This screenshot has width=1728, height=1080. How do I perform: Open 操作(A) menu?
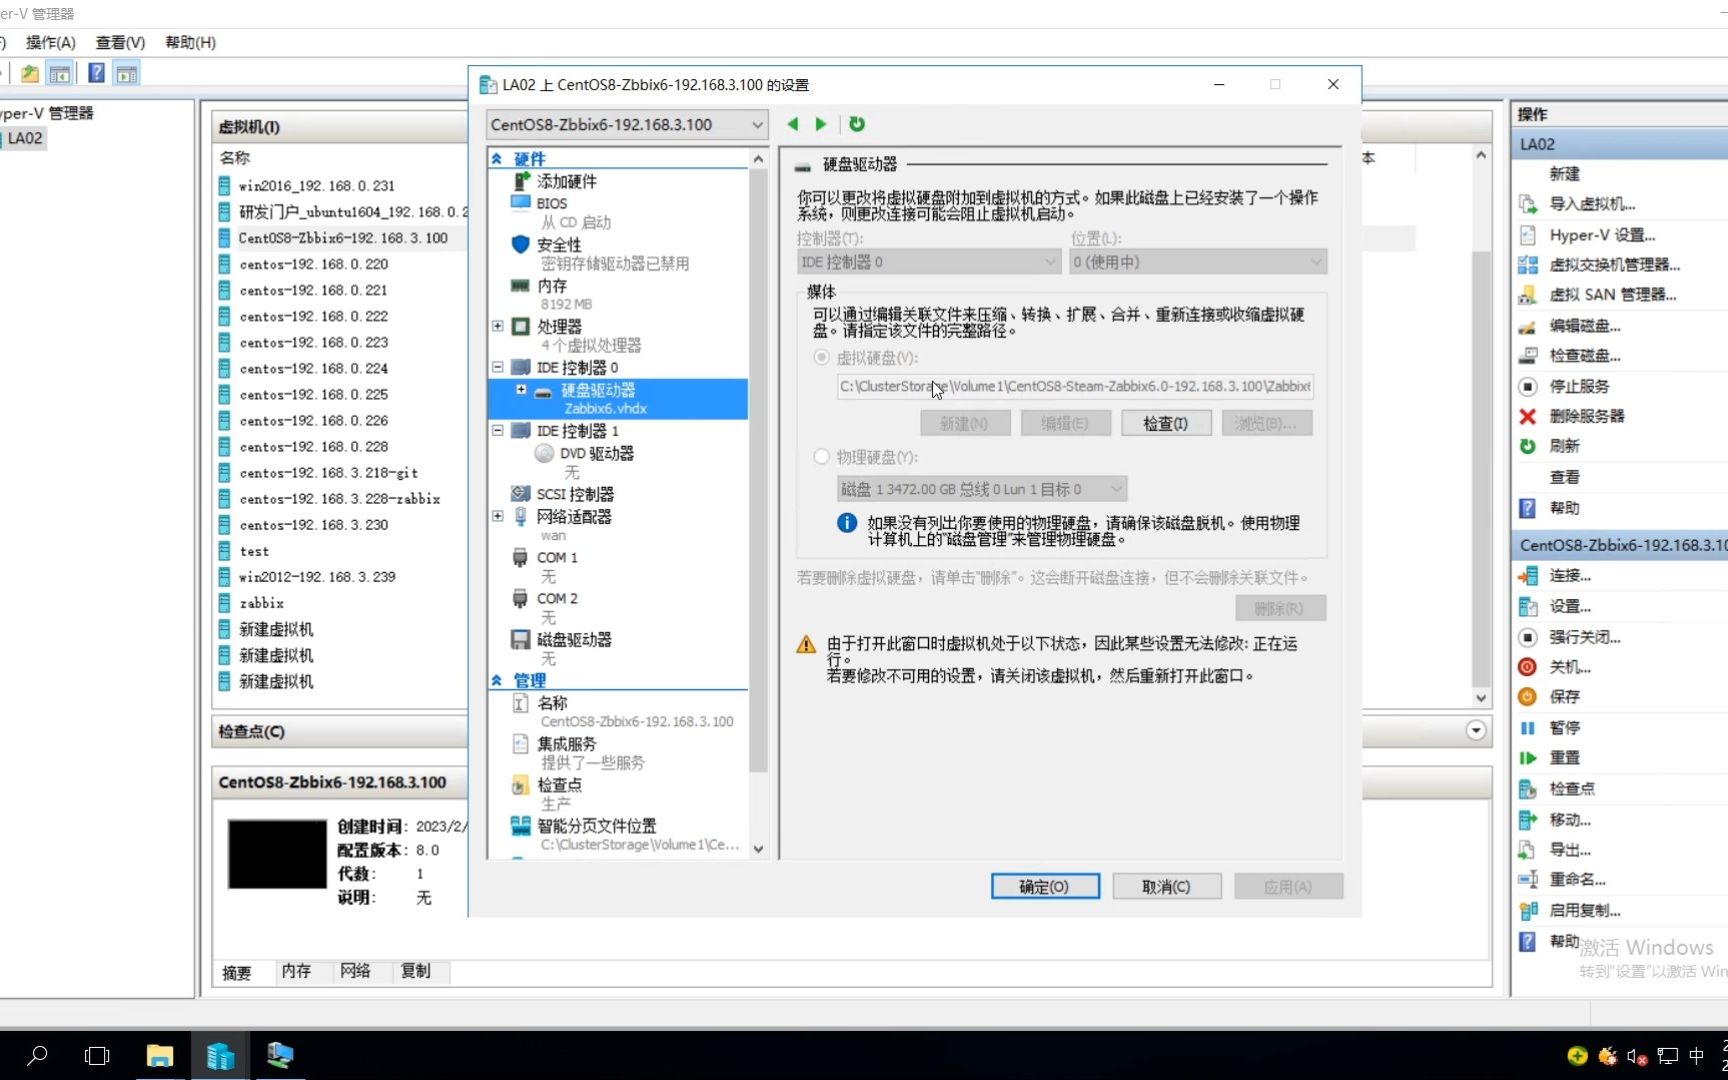50,42
